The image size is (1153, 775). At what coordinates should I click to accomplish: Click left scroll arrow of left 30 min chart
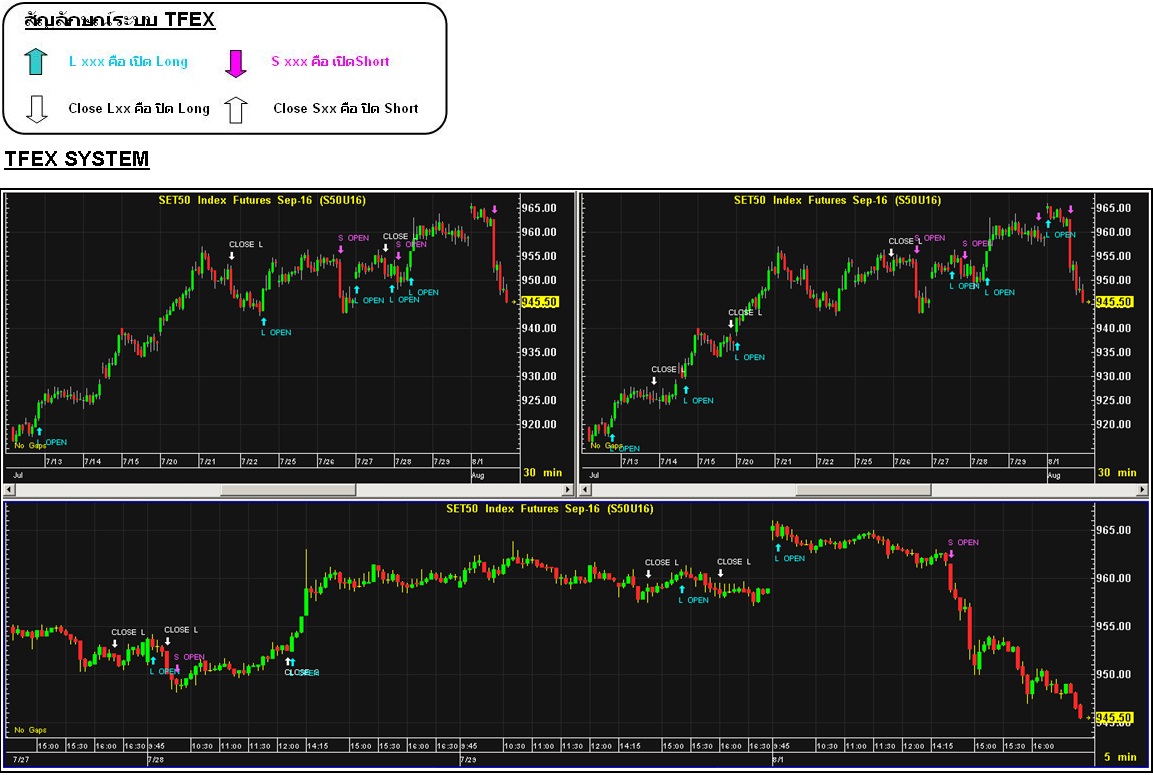tap(10, 489)
